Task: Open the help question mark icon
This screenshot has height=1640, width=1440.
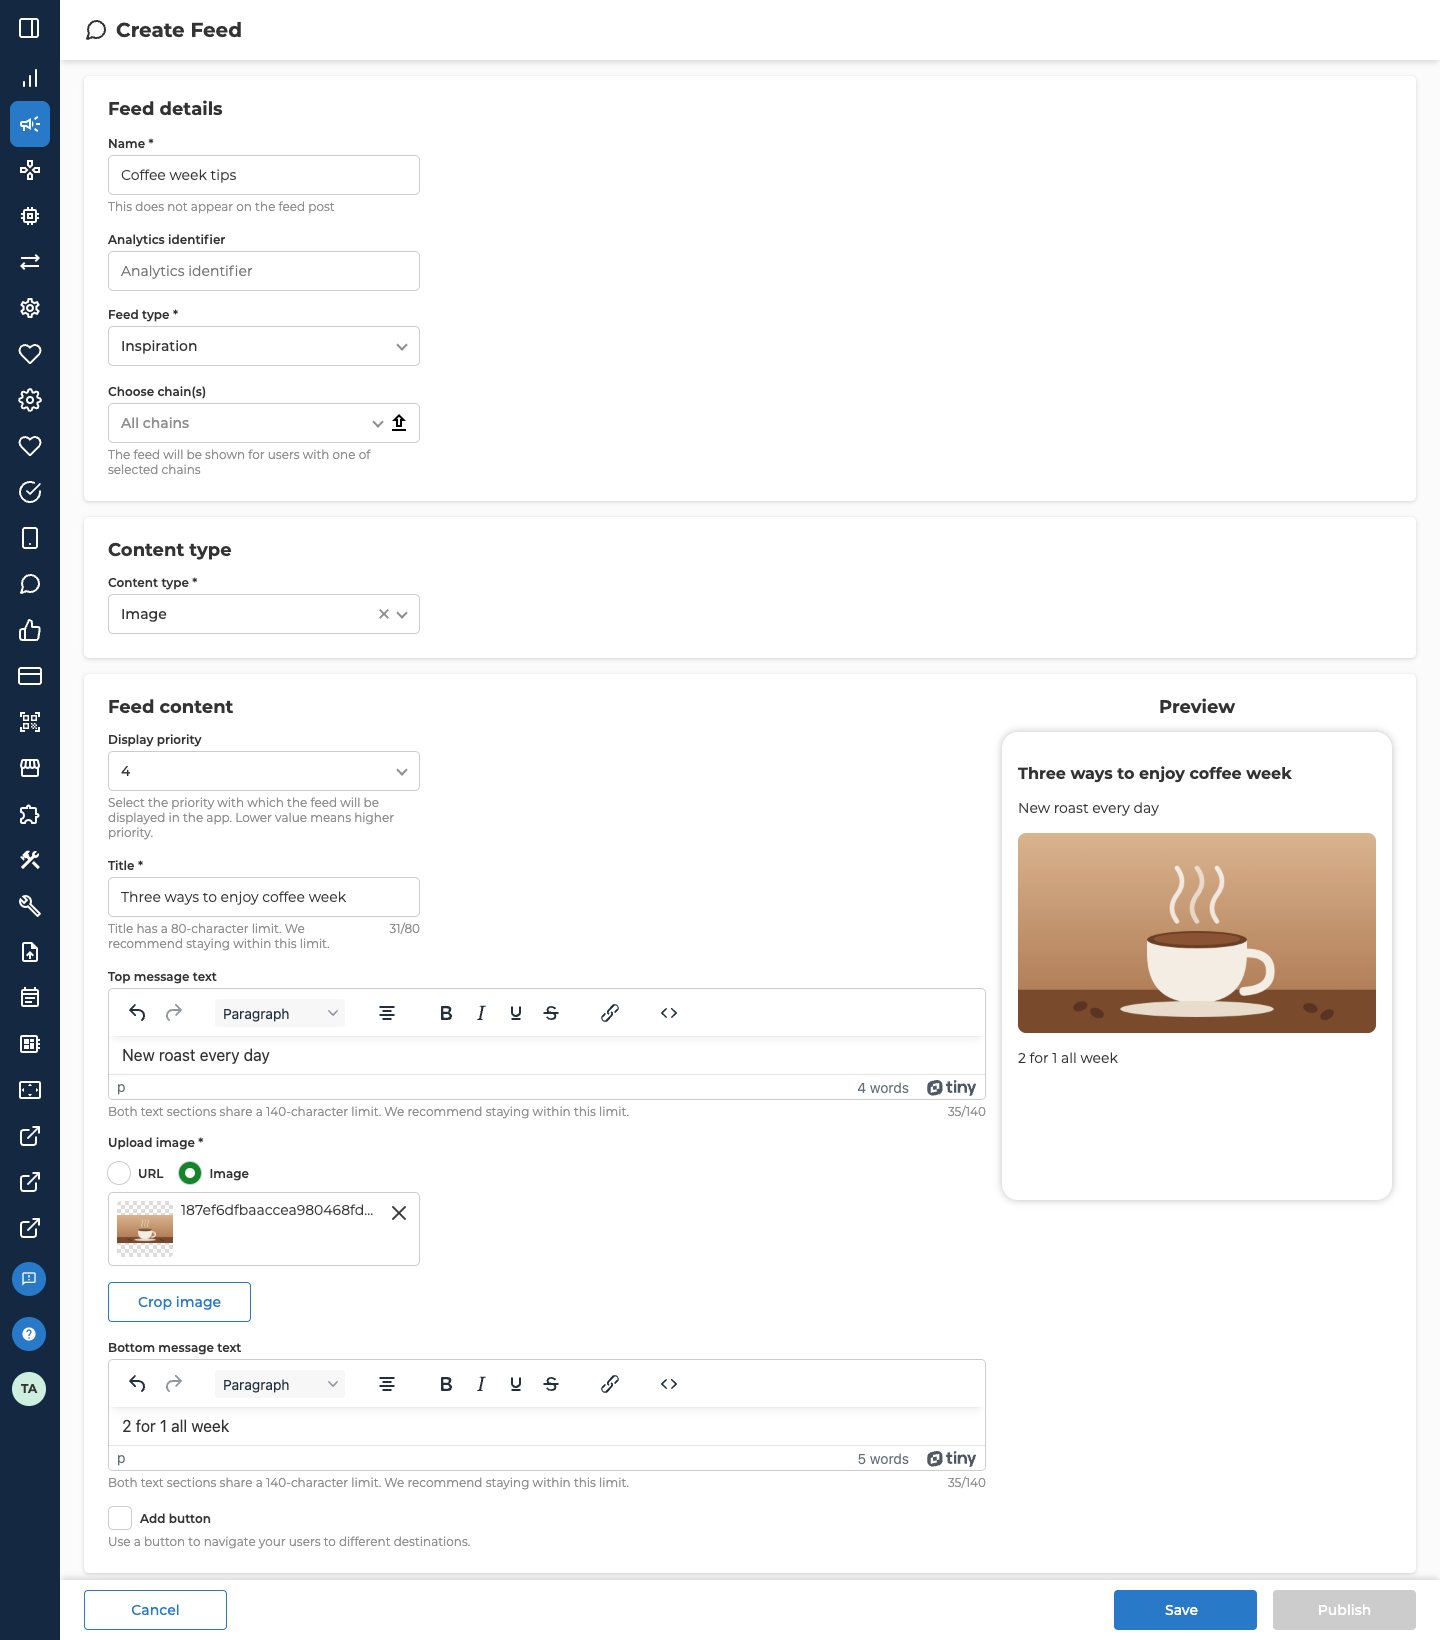Action: tap(29, 1333)
